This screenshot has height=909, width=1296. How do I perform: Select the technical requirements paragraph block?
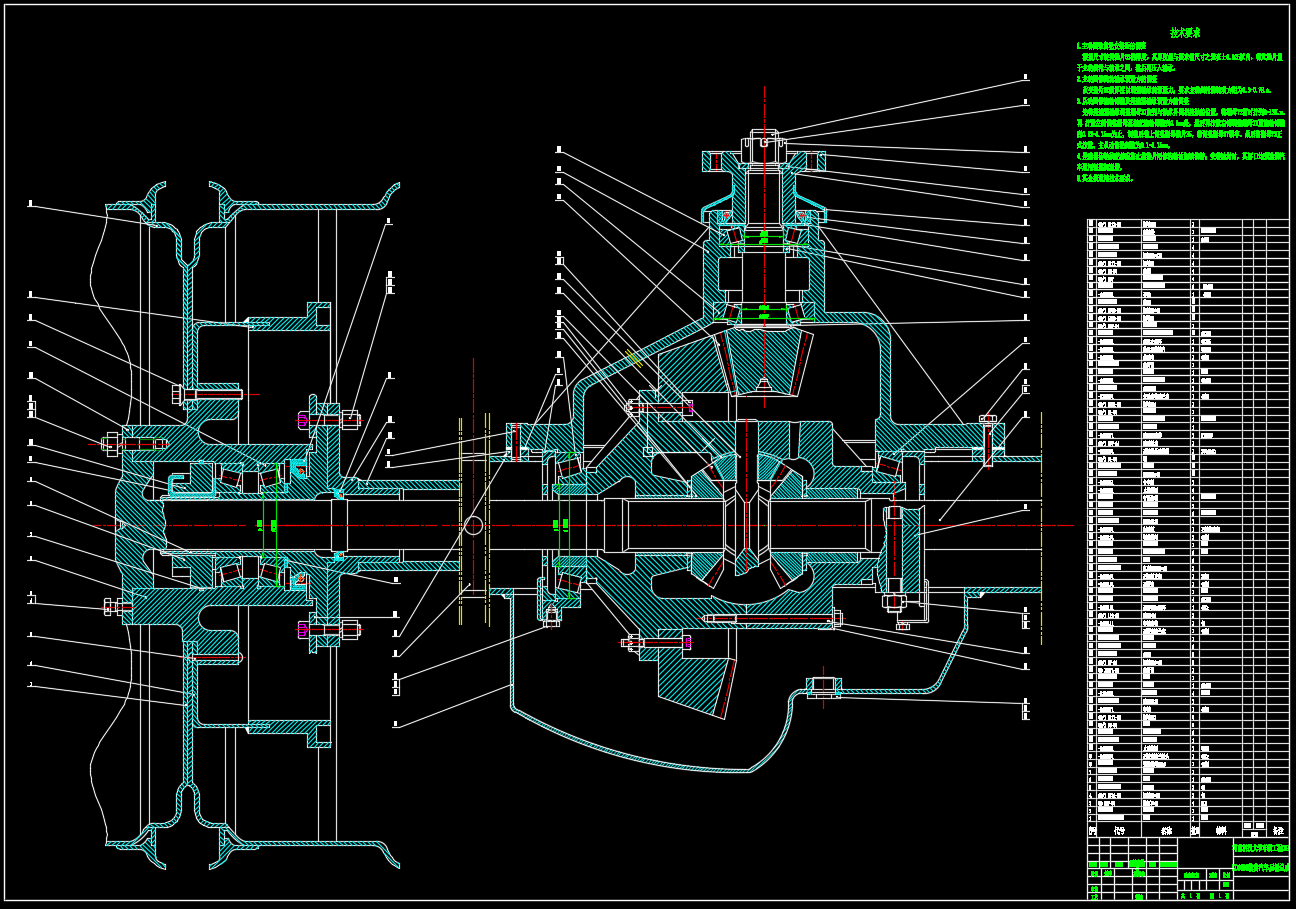click(x=1180, y=112)
